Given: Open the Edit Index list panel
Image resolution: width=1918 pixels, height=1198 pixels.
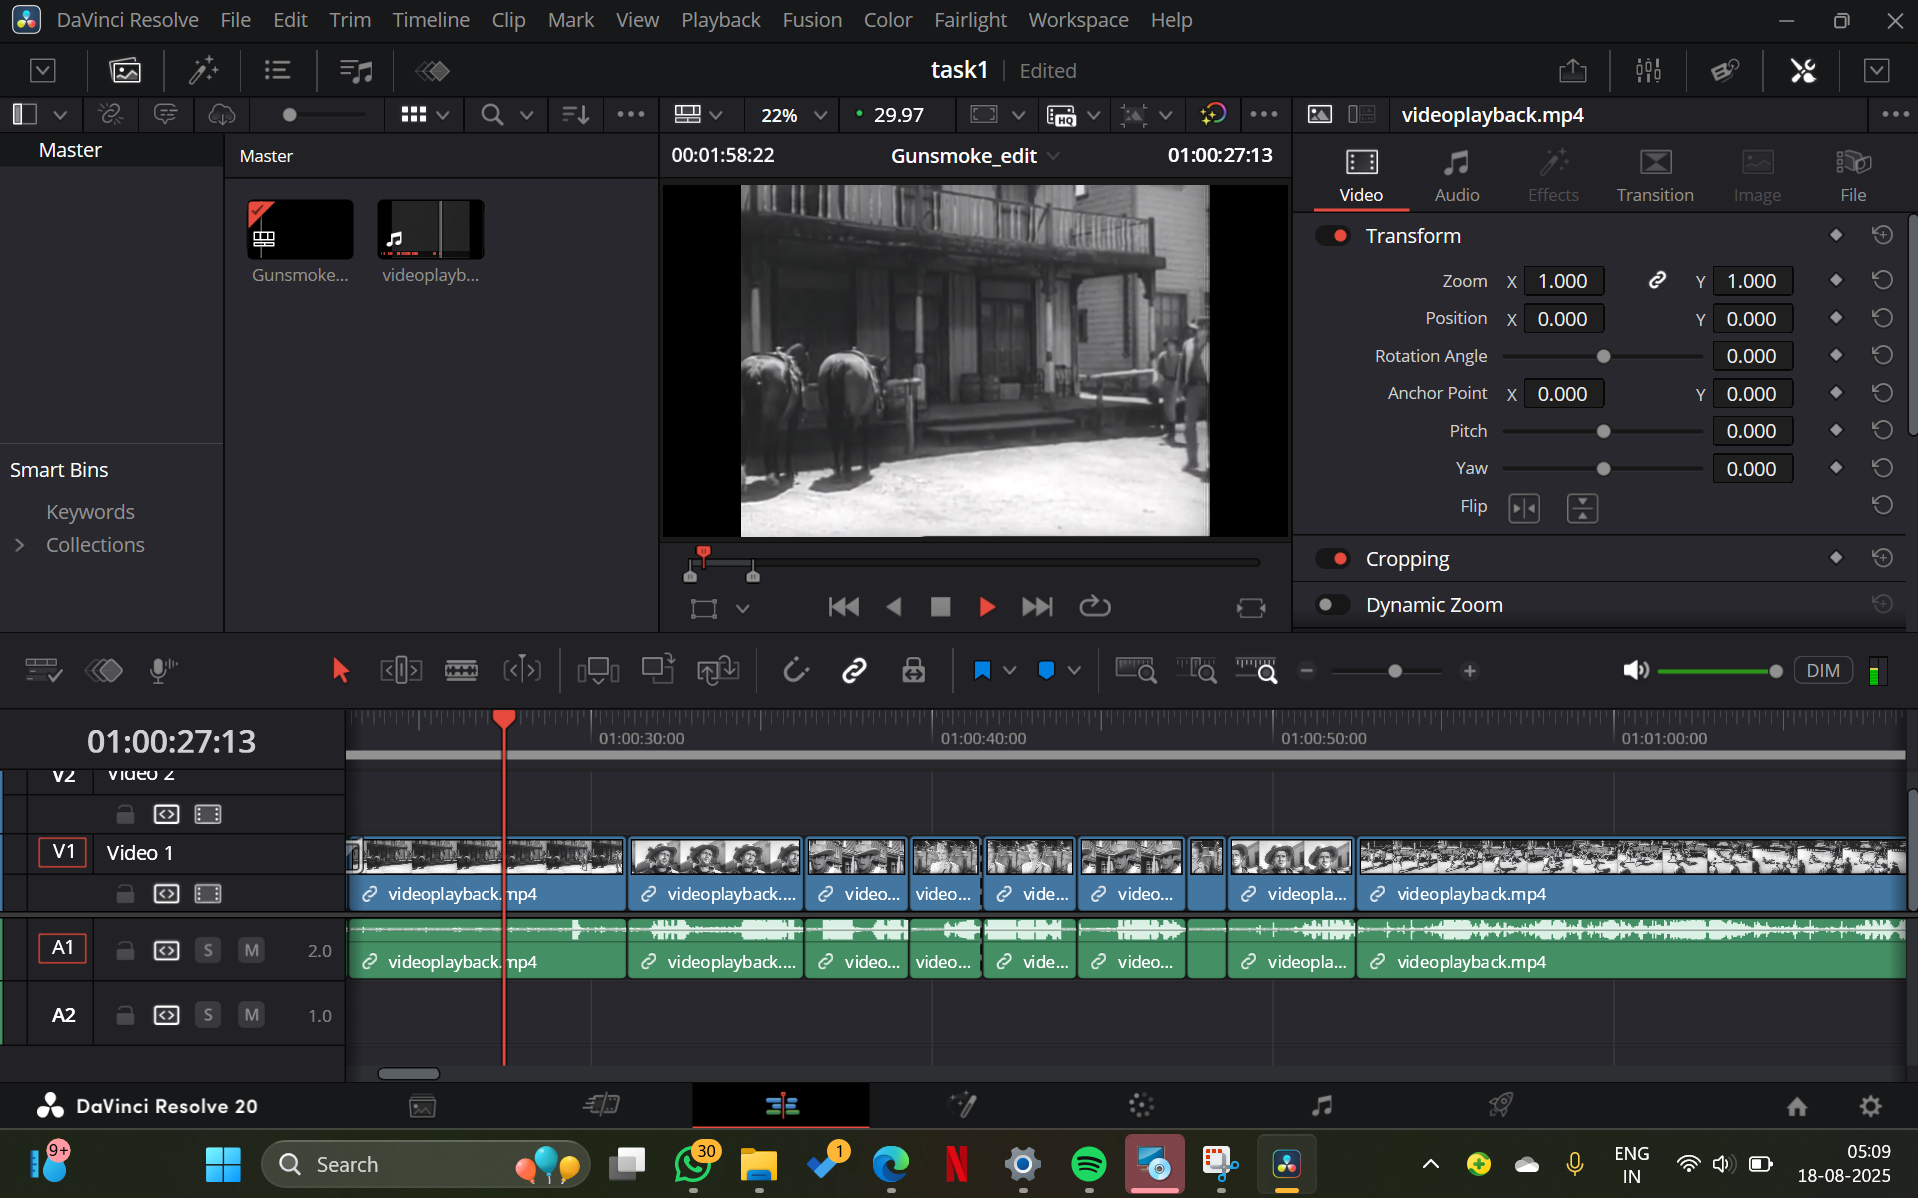Looking at the screenshot, I should (x=277, y=70).
